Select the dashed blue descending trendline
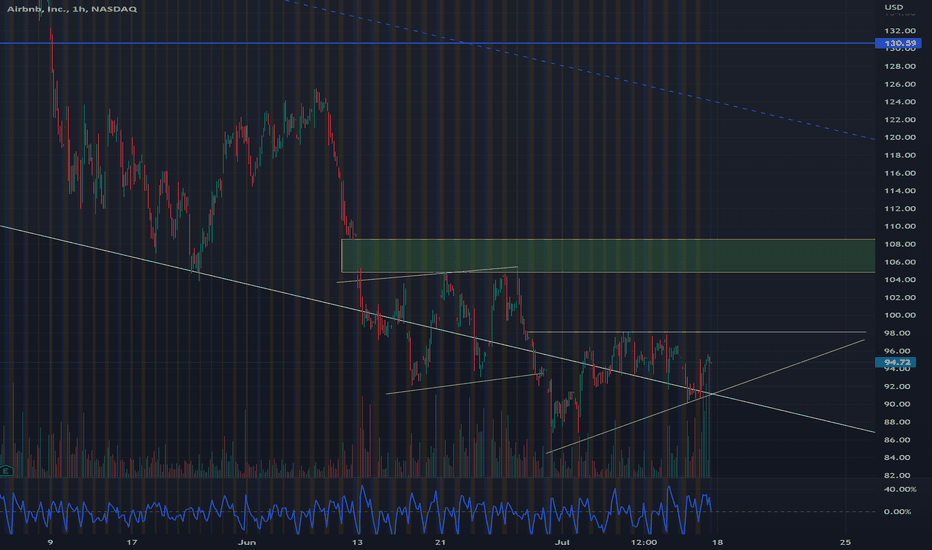The height and width of the screenshot is (550, 932). (580, 70)
